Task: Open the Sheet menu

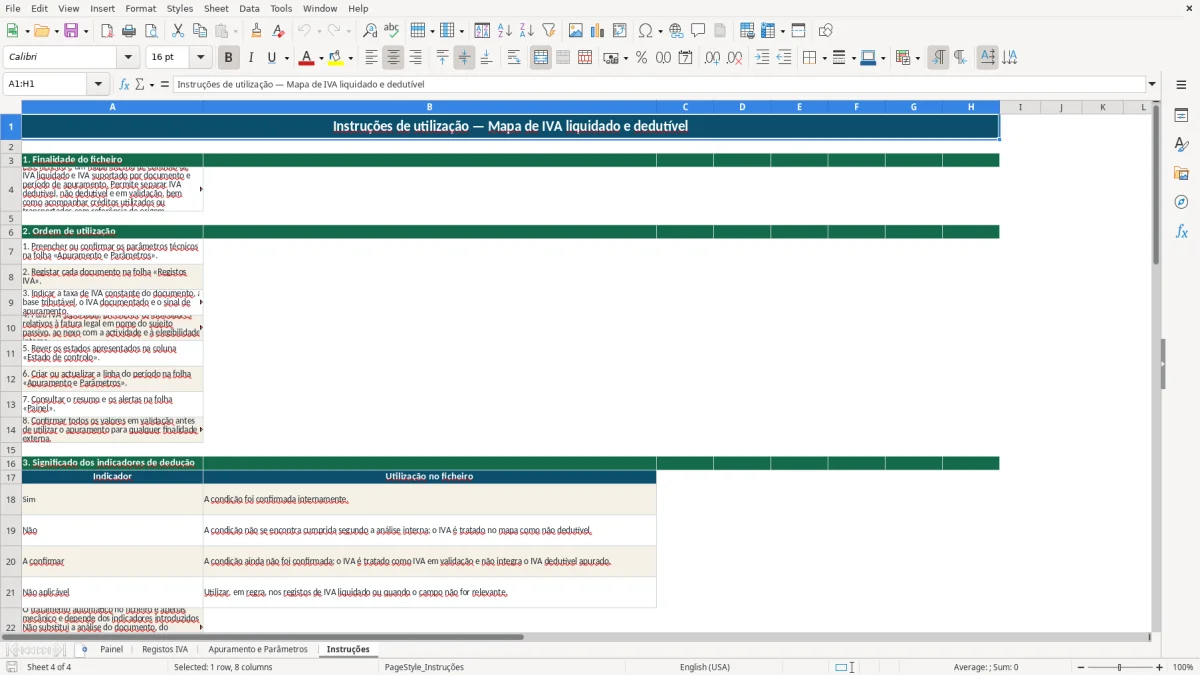Action: [216, 8]
